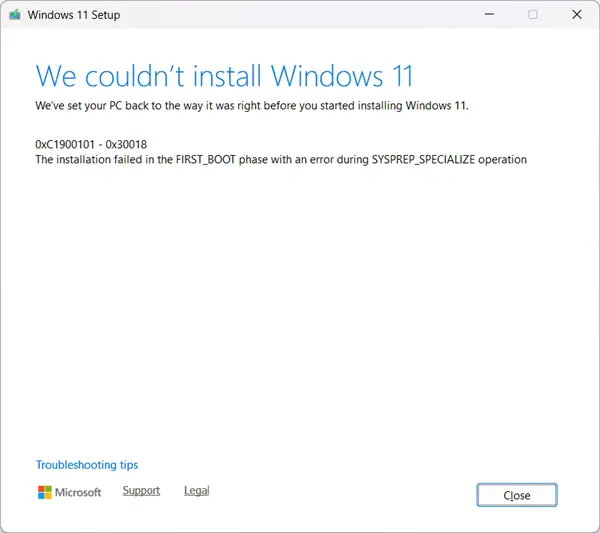600x533 pixels.
Task: Click the Microsoft wordmark text
Action: (x=78, y=492)
